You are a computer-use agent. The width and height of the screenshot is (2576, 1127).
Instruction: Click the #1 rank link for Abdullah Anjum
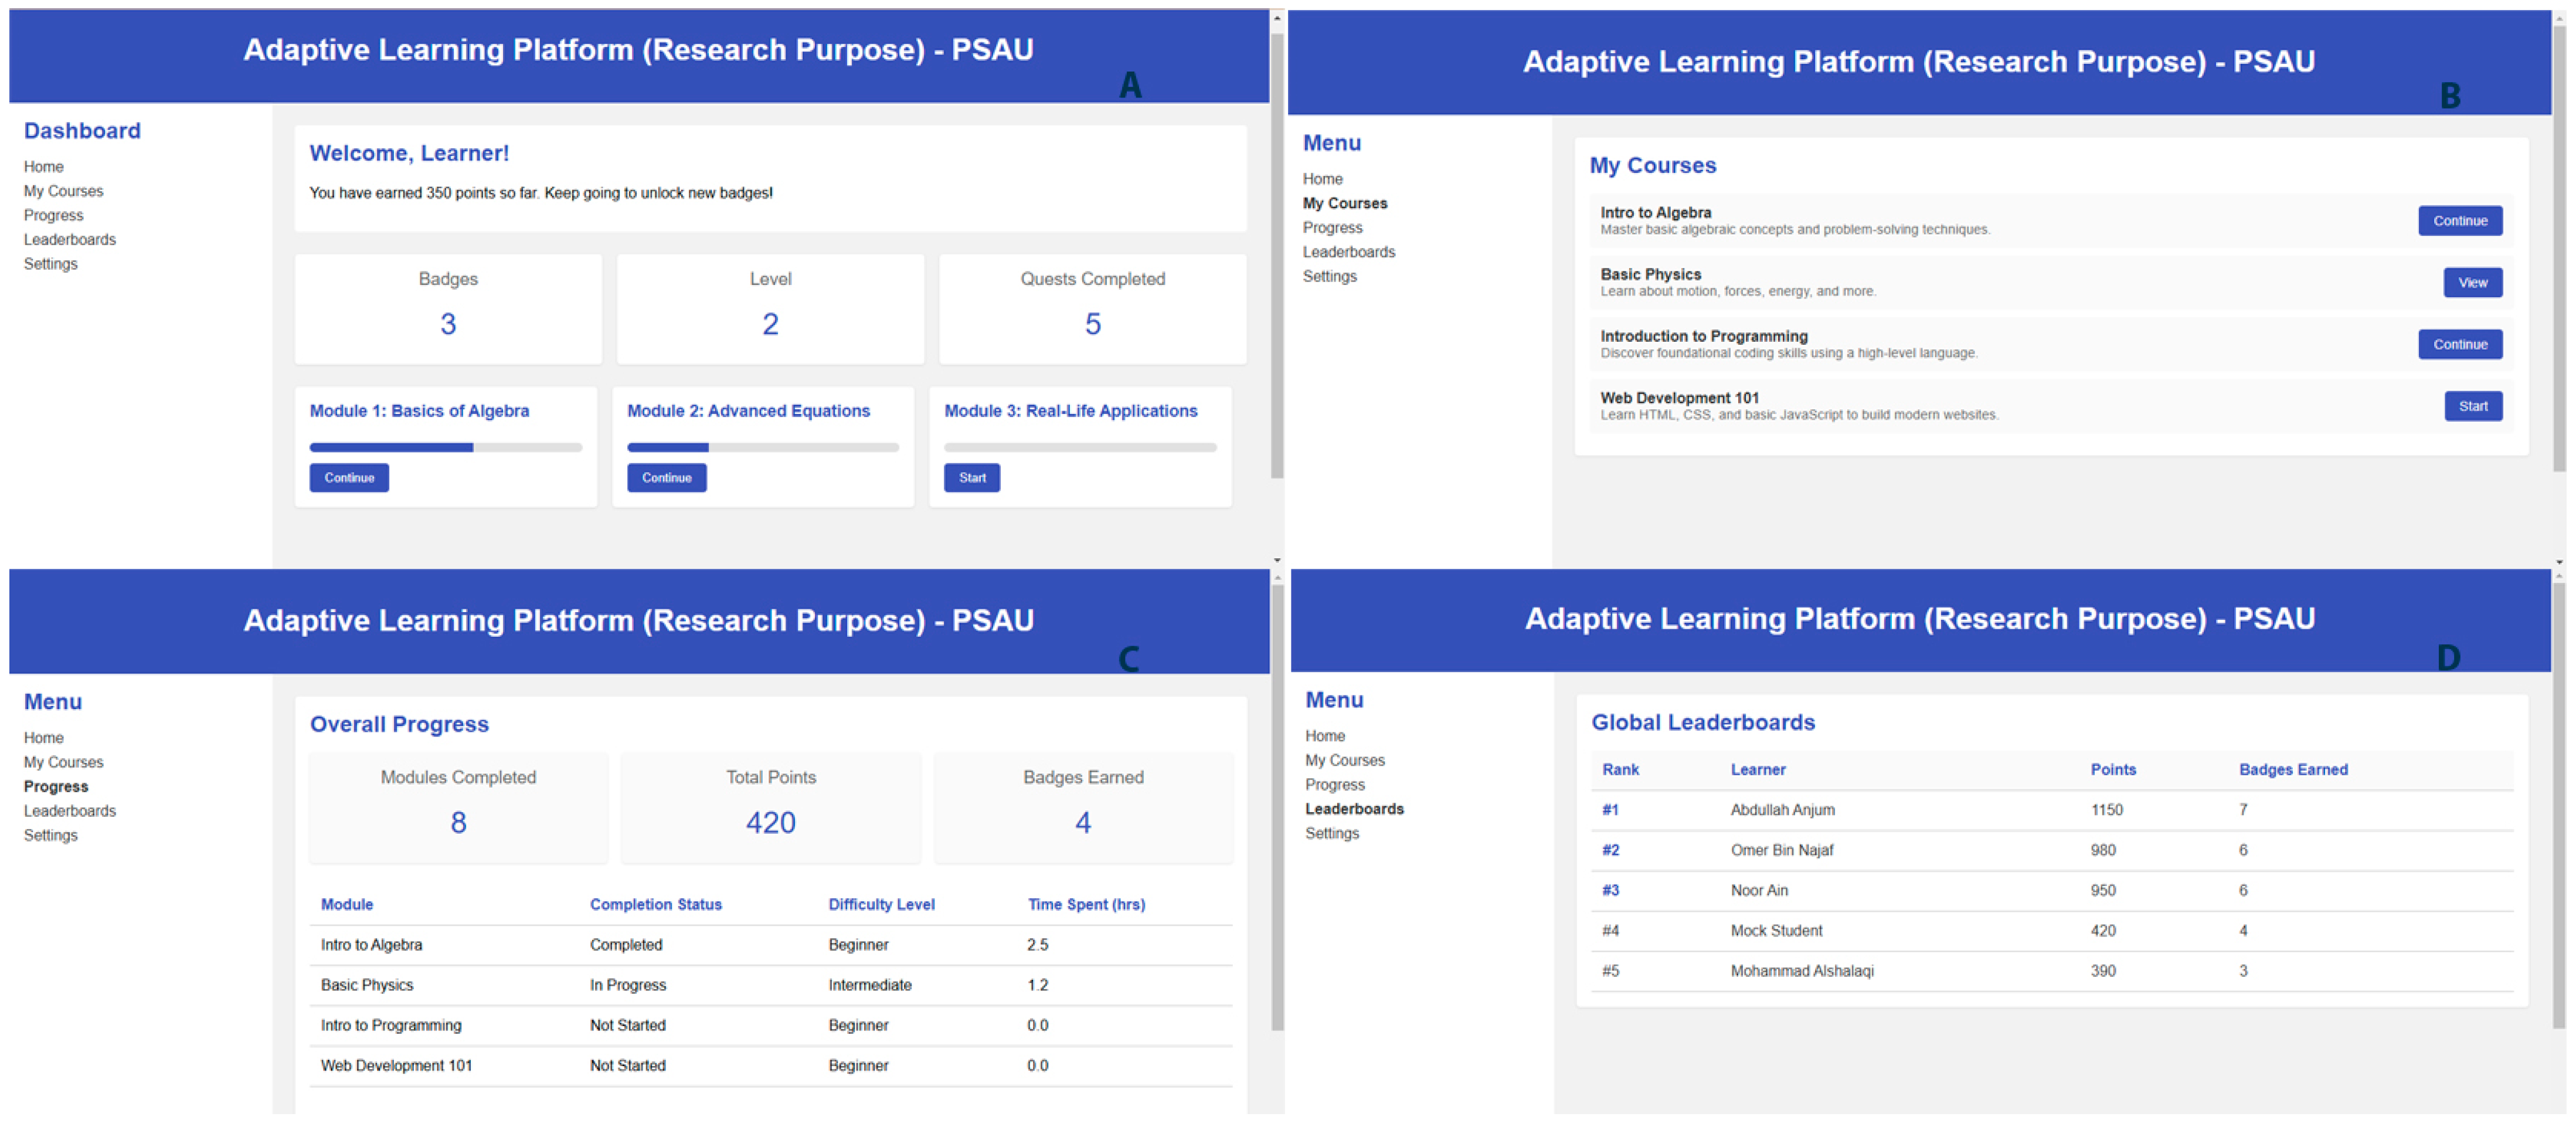(x=1609, y=810)
